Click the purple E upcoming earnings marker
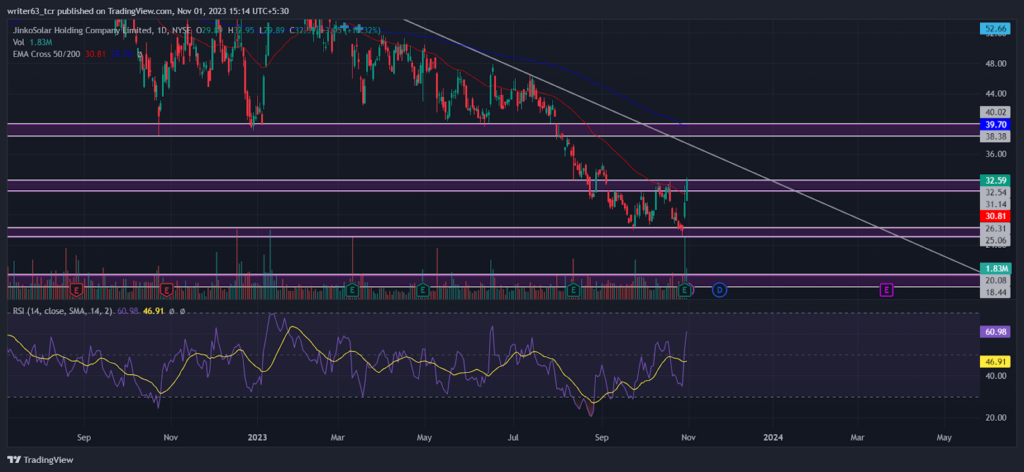Viewport: 1024px width, 472px height. pos(886,289)
